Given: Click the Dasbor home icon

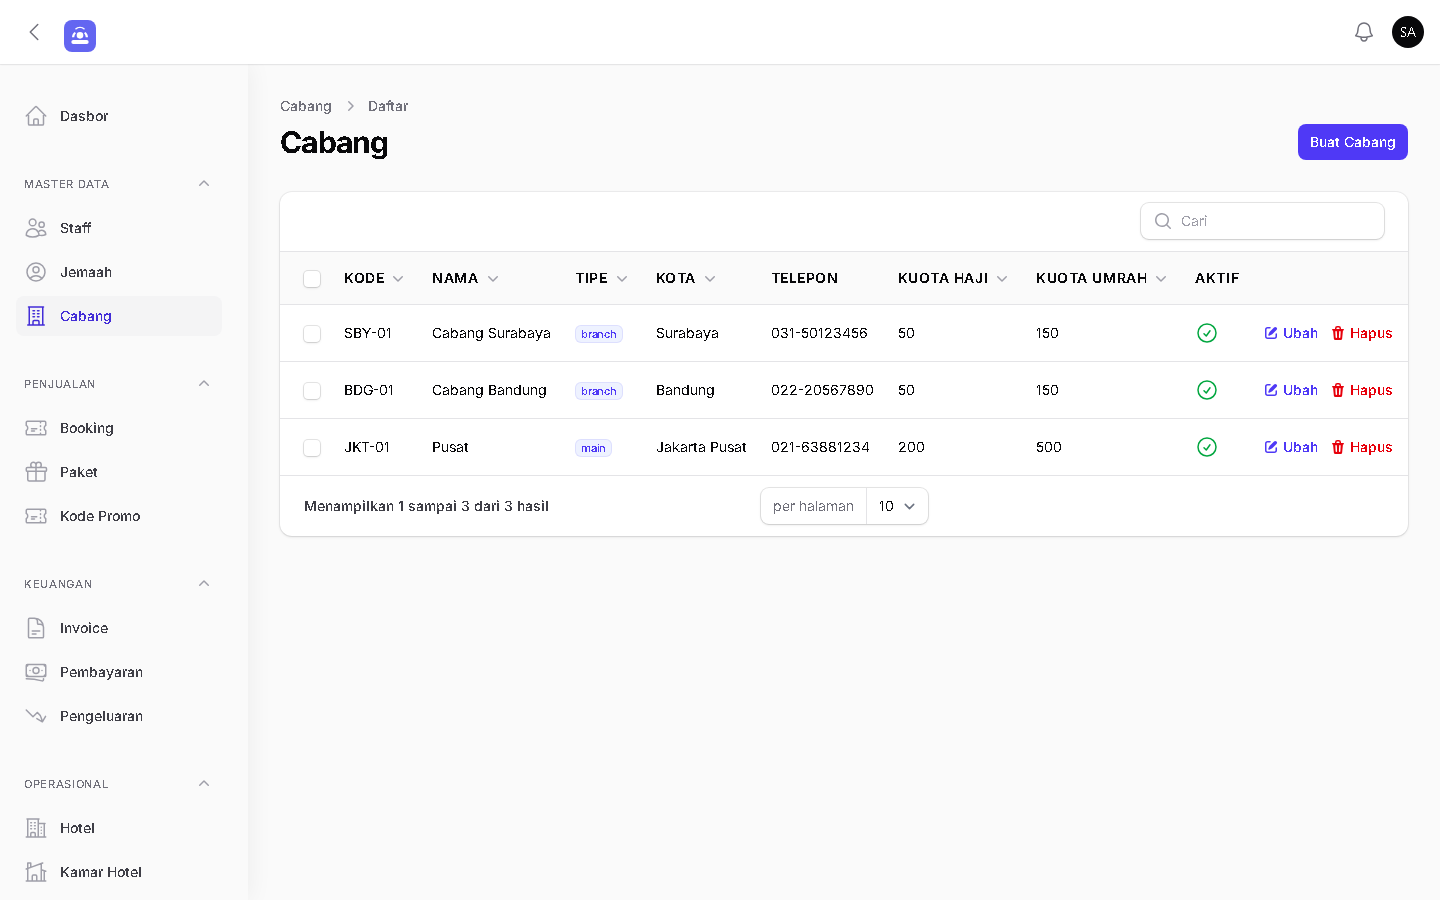Looking at the screenshot, I should click(36, 116).
